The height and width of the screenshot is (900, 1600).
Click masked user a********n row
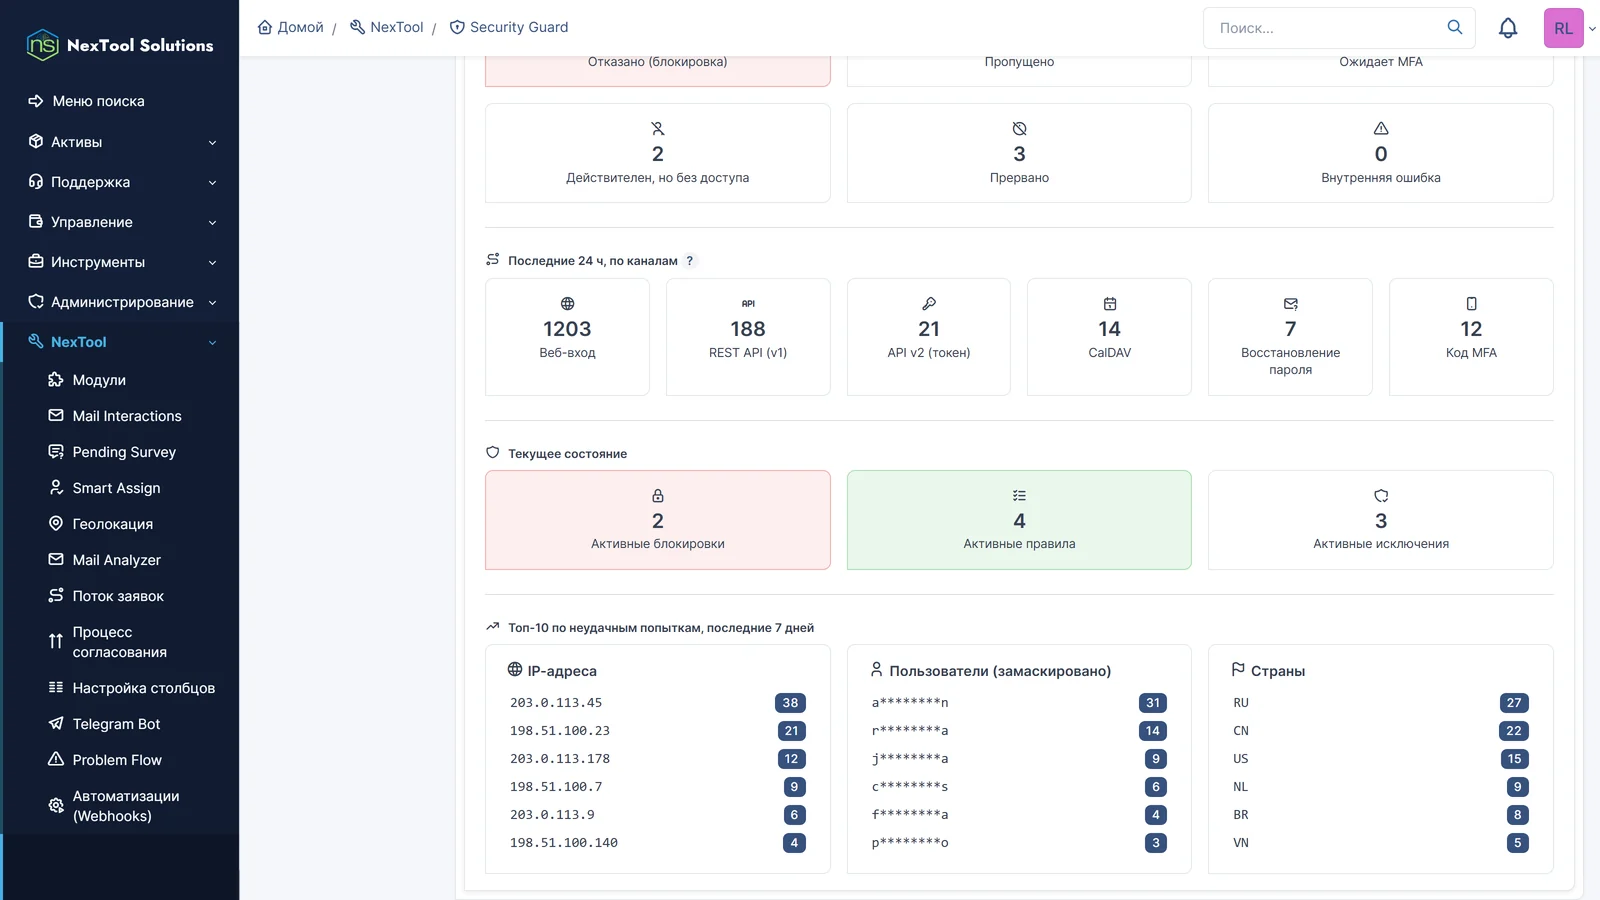[1019, 703]
